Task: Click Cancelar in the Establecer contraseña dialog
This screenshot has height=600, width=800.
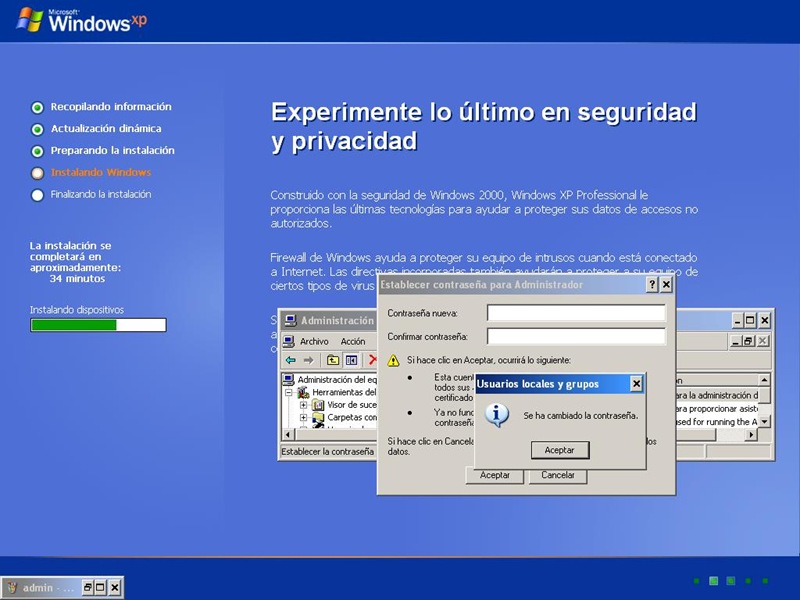Action: coord(558,475)
